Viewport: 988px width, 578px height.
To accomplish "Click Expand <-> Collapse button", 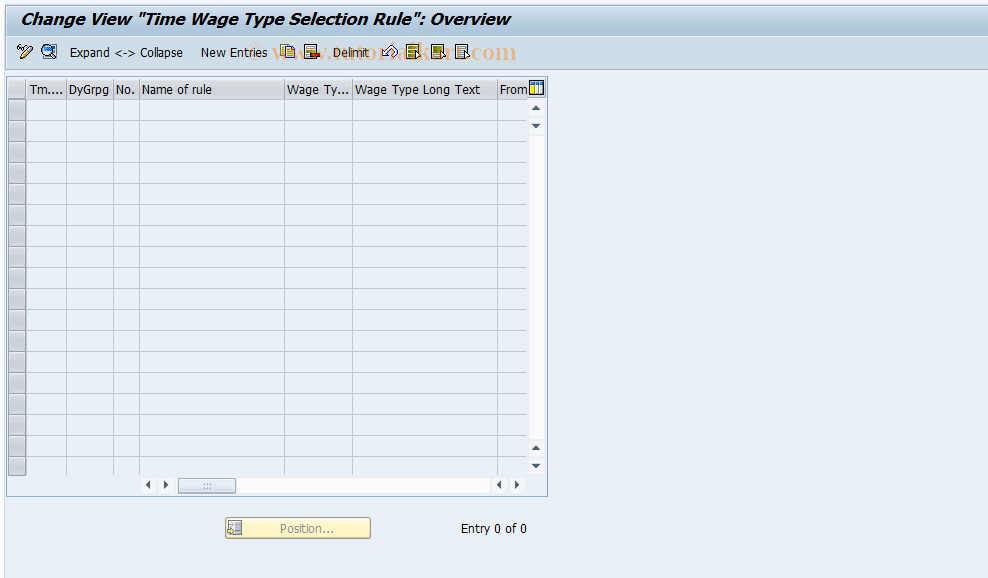I will [126, 53].
